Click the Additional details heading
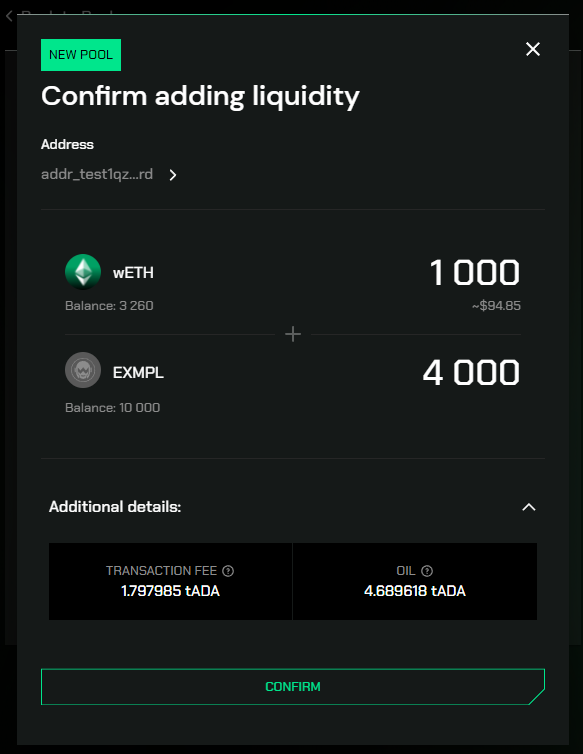The height and width of the screenshot is (754, 583). point(115,507)
